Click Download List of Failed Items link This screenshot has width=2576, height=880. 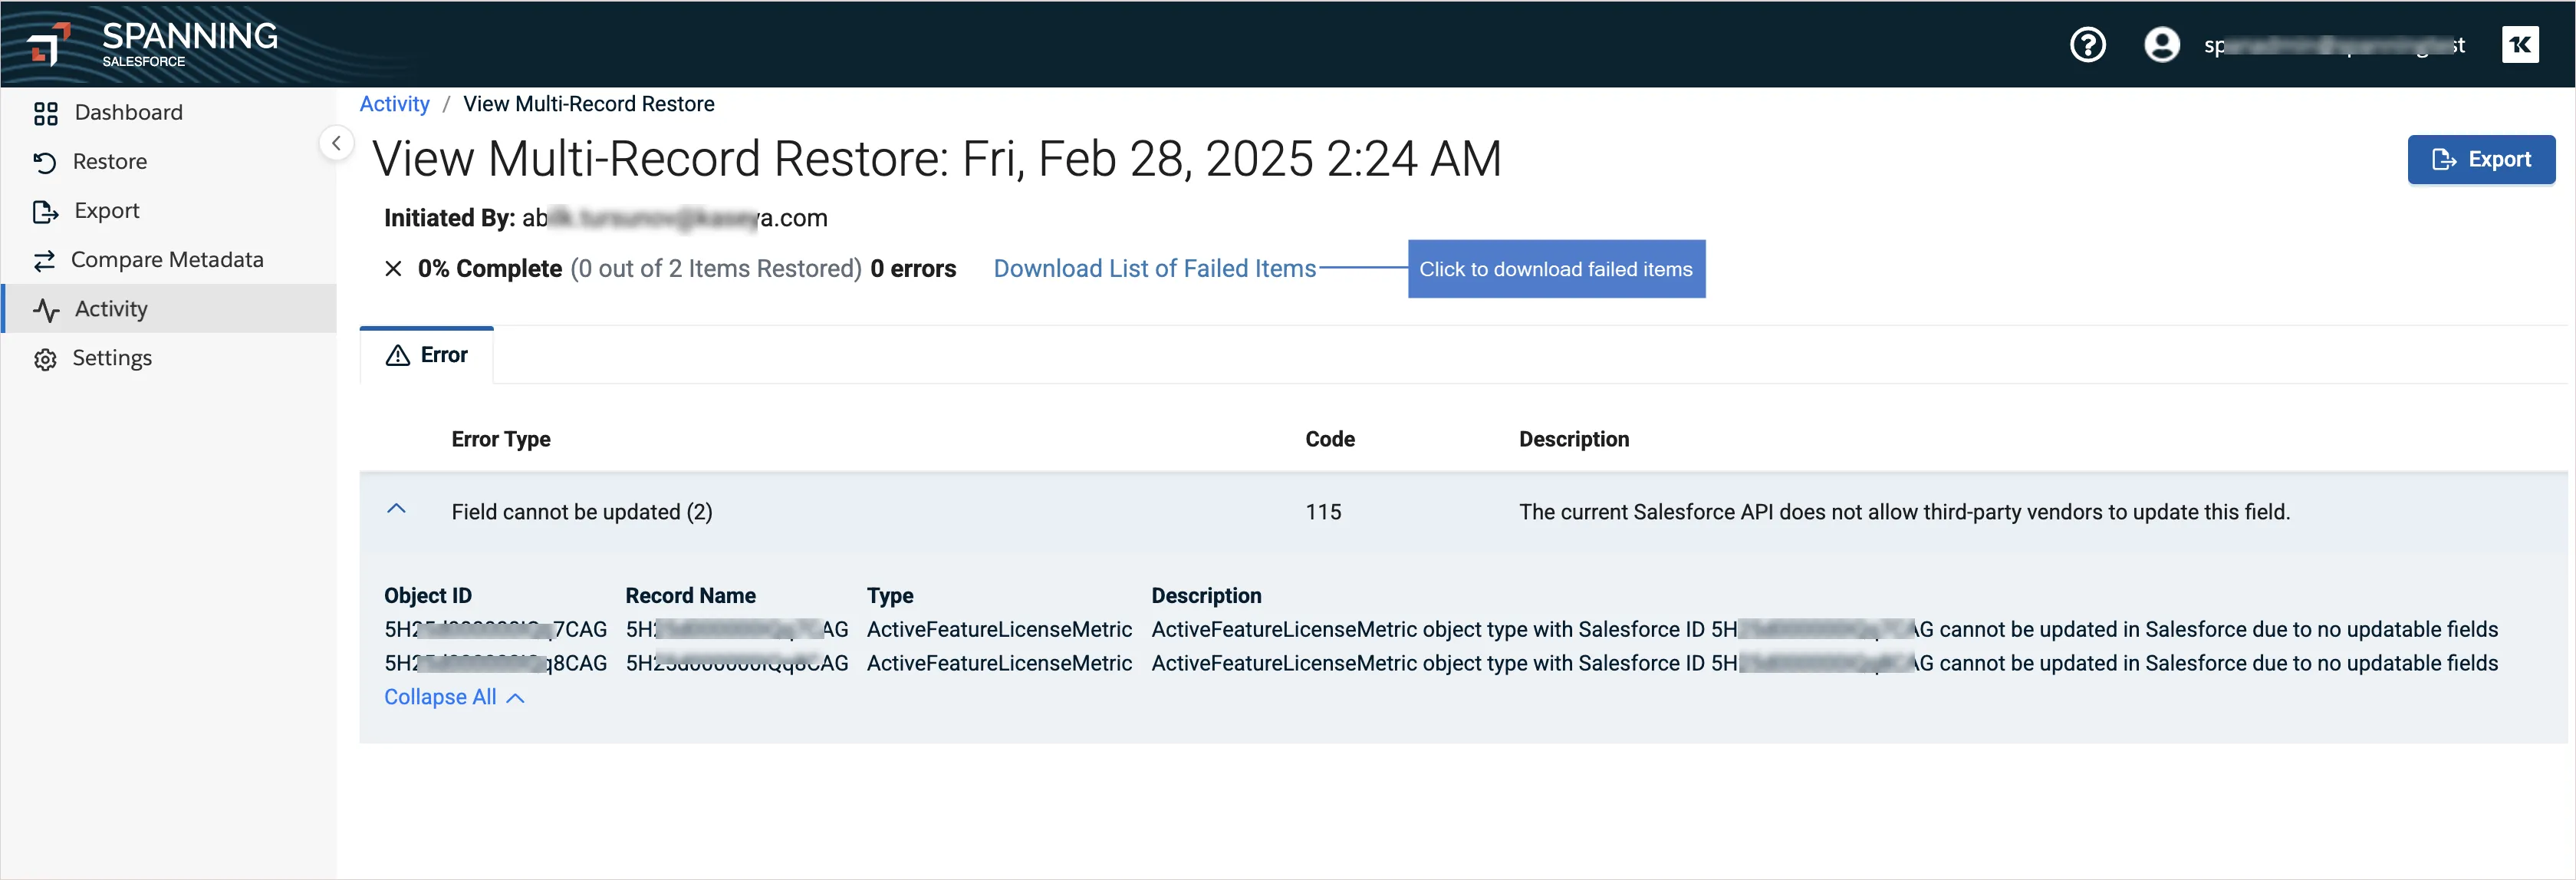click(x=1154, y=269)
